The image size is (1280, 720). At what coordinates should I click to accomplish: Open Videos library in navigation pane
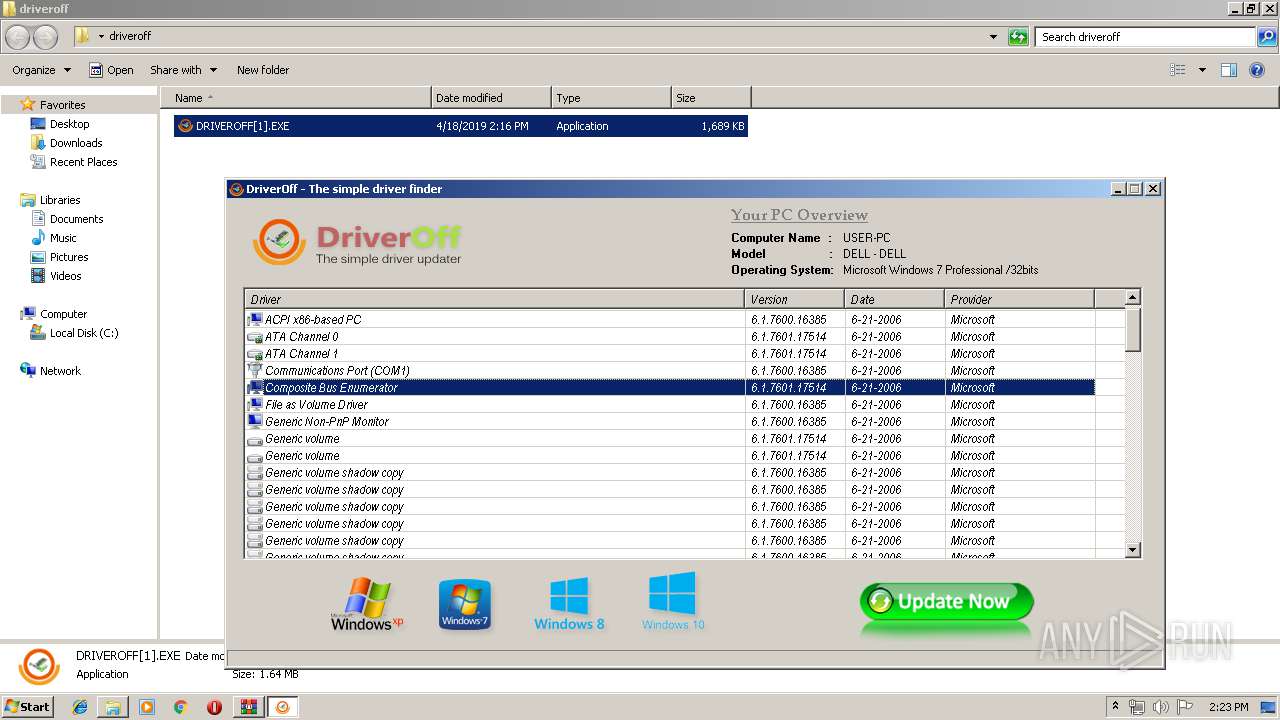[65, 276]
